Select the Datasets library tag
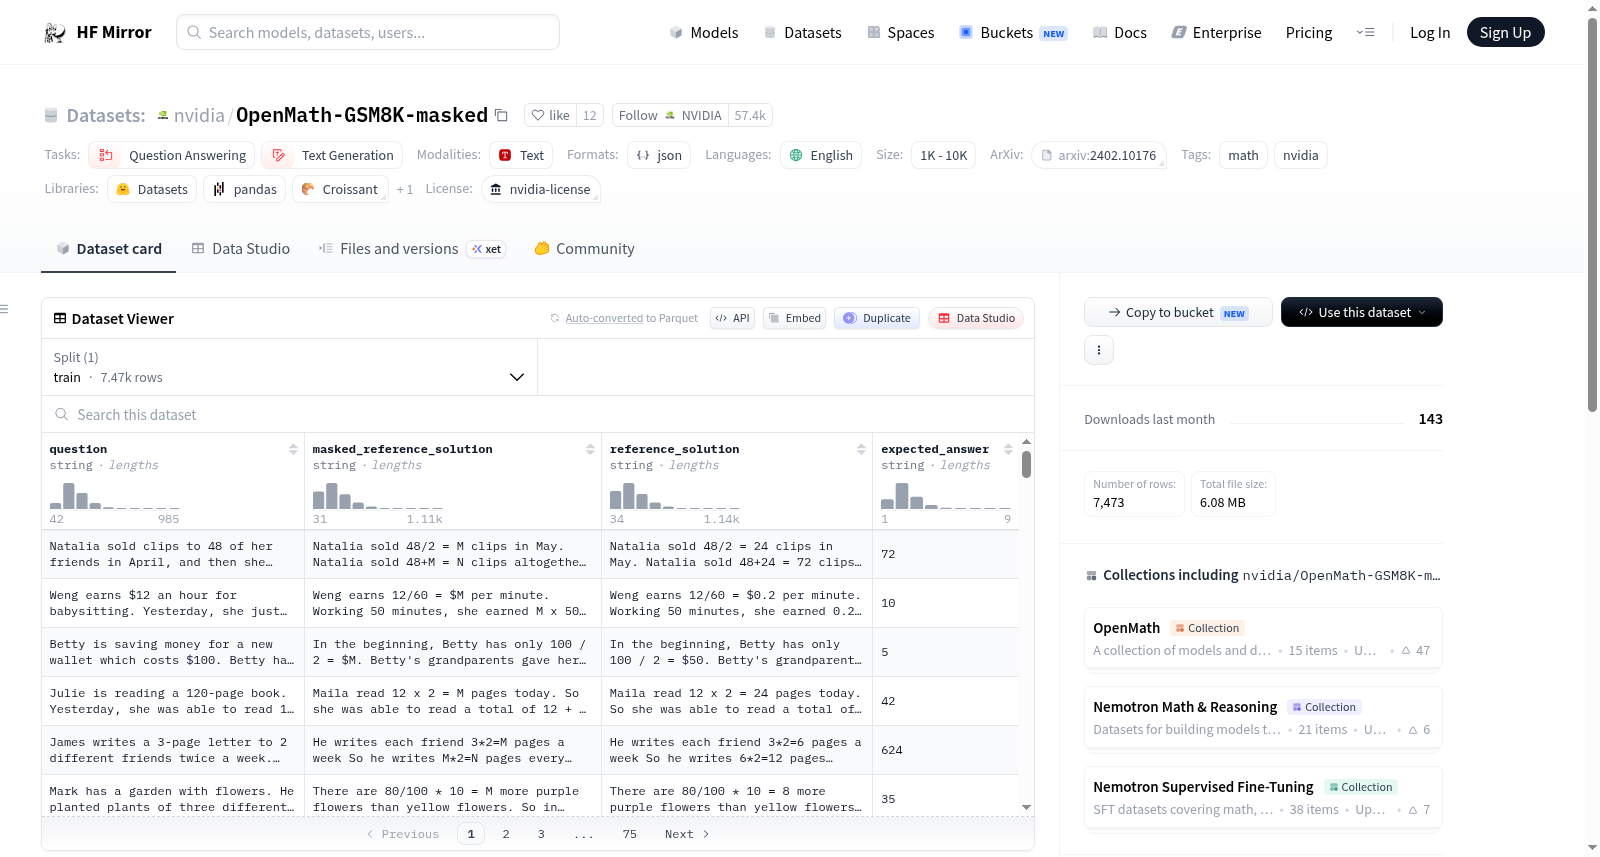 (x=152, y=189)
